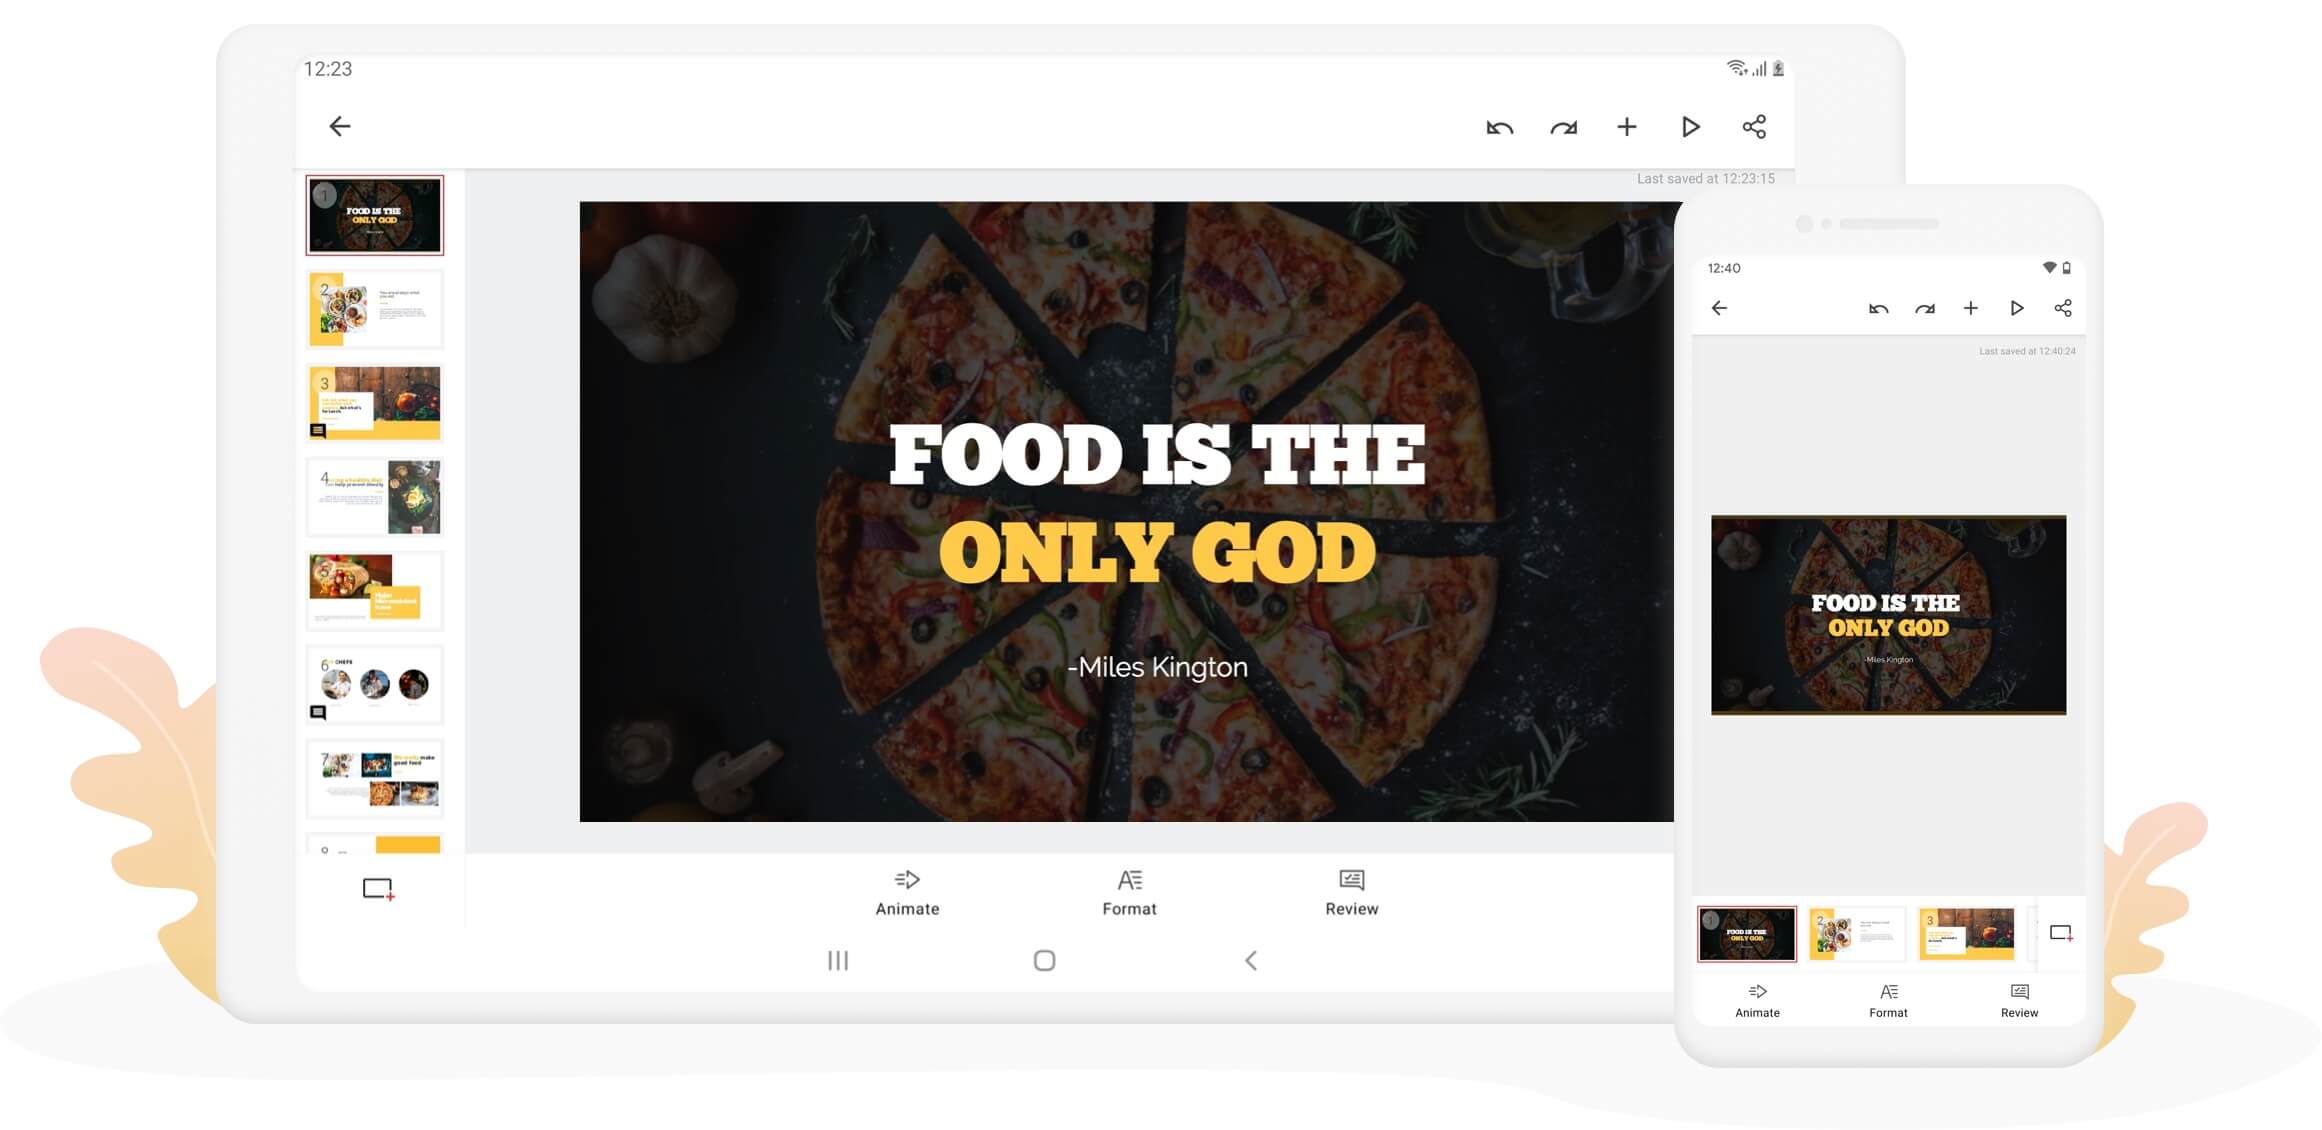
Task: Select the FOOD IS THE title text
Action: [x=1157, y=456]
